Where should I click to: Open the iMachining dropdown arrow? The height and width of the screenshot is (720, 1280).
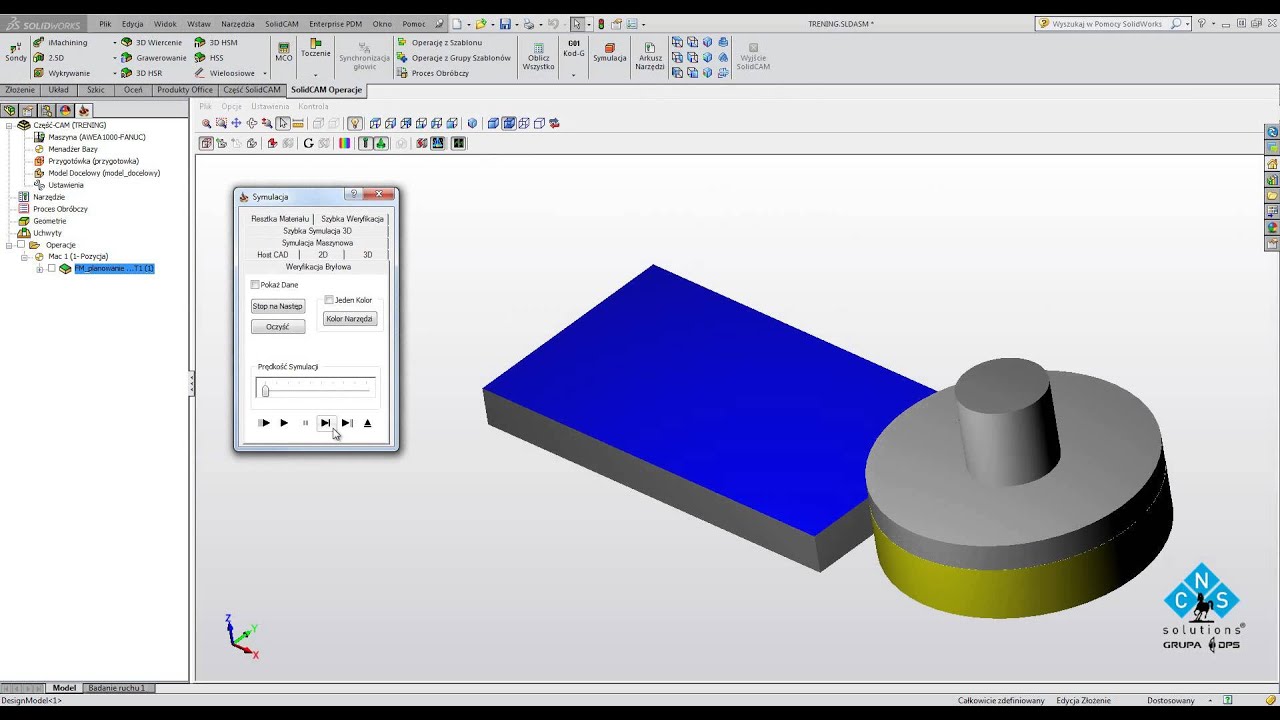coord(115,43)
